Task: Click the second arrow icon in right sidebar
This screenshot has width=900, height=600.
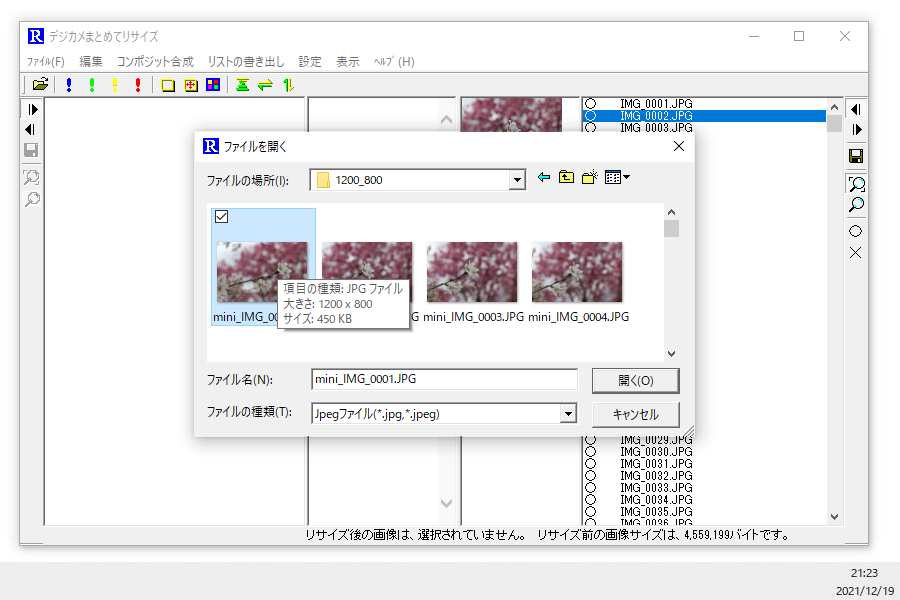Action: (857, 130)
